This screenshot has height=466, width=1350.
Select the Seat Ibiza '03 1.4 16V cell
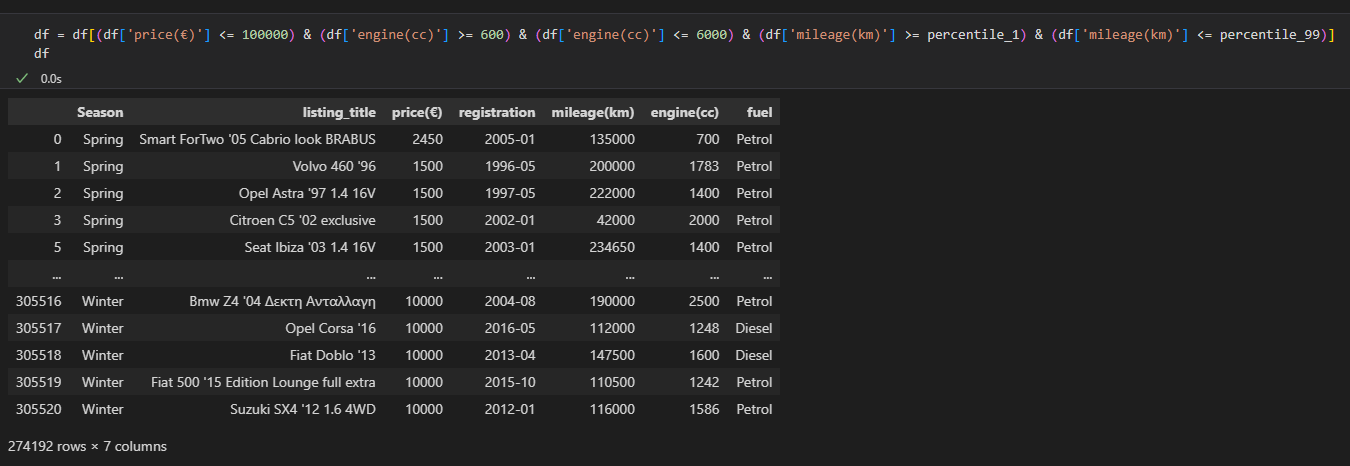pos(310,247)
